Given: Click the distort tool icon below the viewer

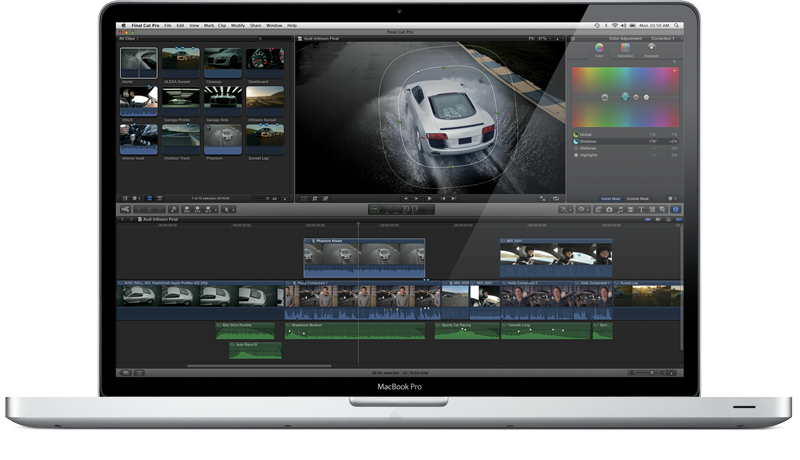Looking at the screenshot, I should (x=325, y=198).
